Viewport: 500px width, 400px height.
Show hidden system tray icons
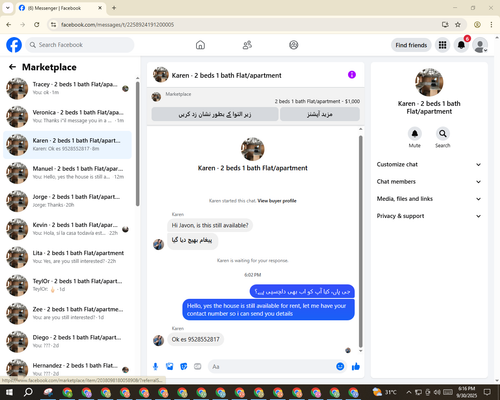[x=409, y=392]
